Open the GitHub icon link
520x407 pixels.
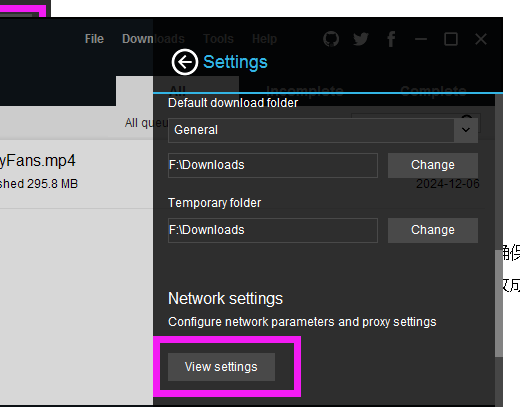click(331, 39)
